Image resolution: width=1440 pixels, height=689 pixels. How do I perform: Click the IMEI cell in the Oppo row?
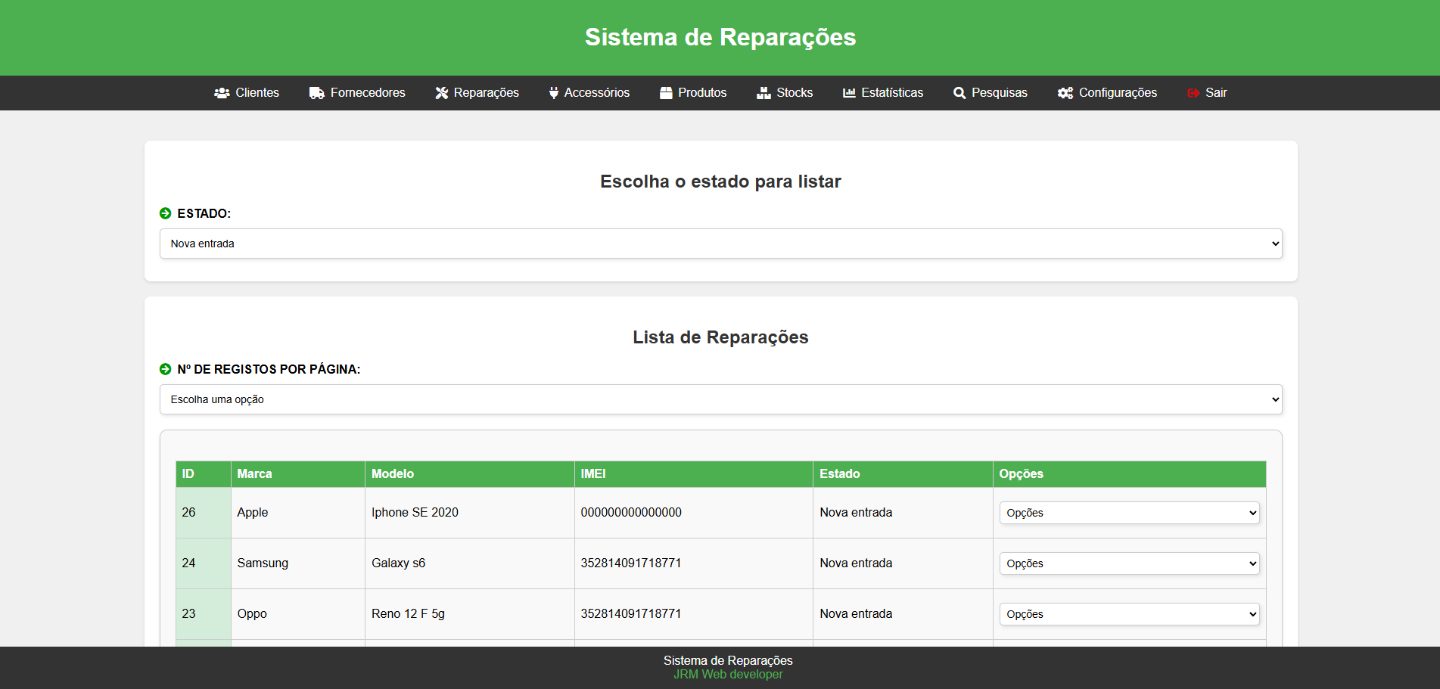(694, 614)
